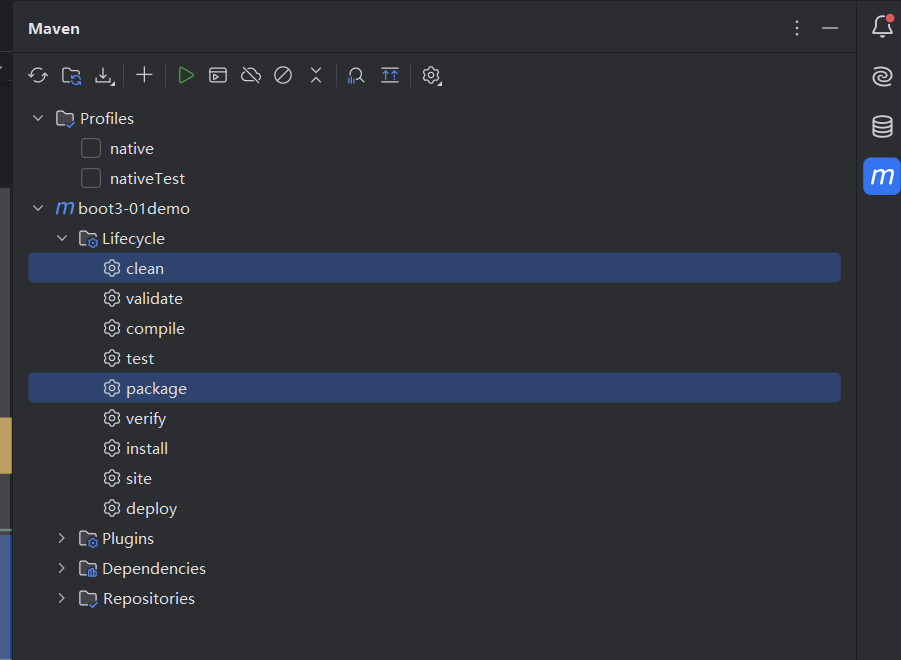Expand the Plugins node

(x=62, y=538)
